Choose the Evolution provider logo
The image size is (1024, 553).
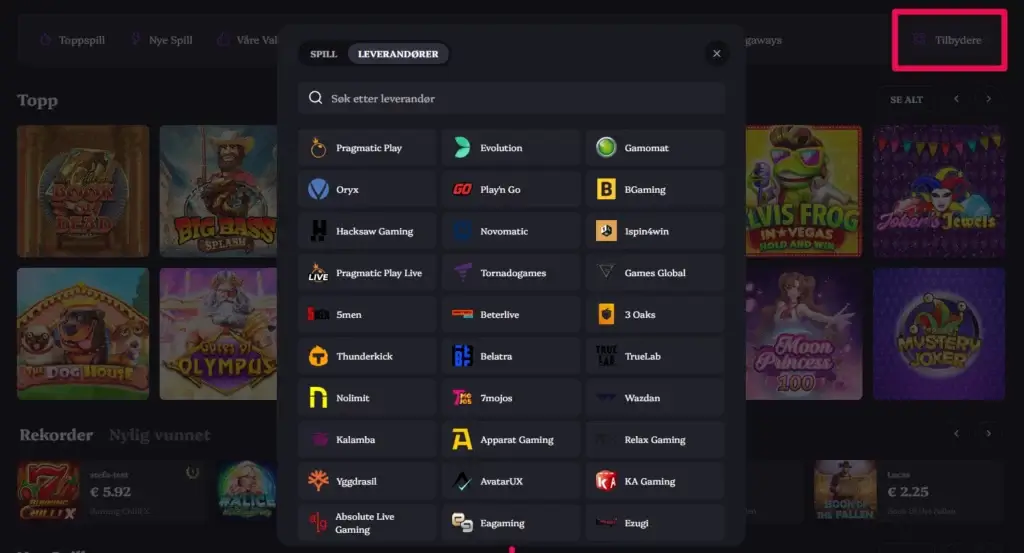pyautogui.click(x=462, y=148)
